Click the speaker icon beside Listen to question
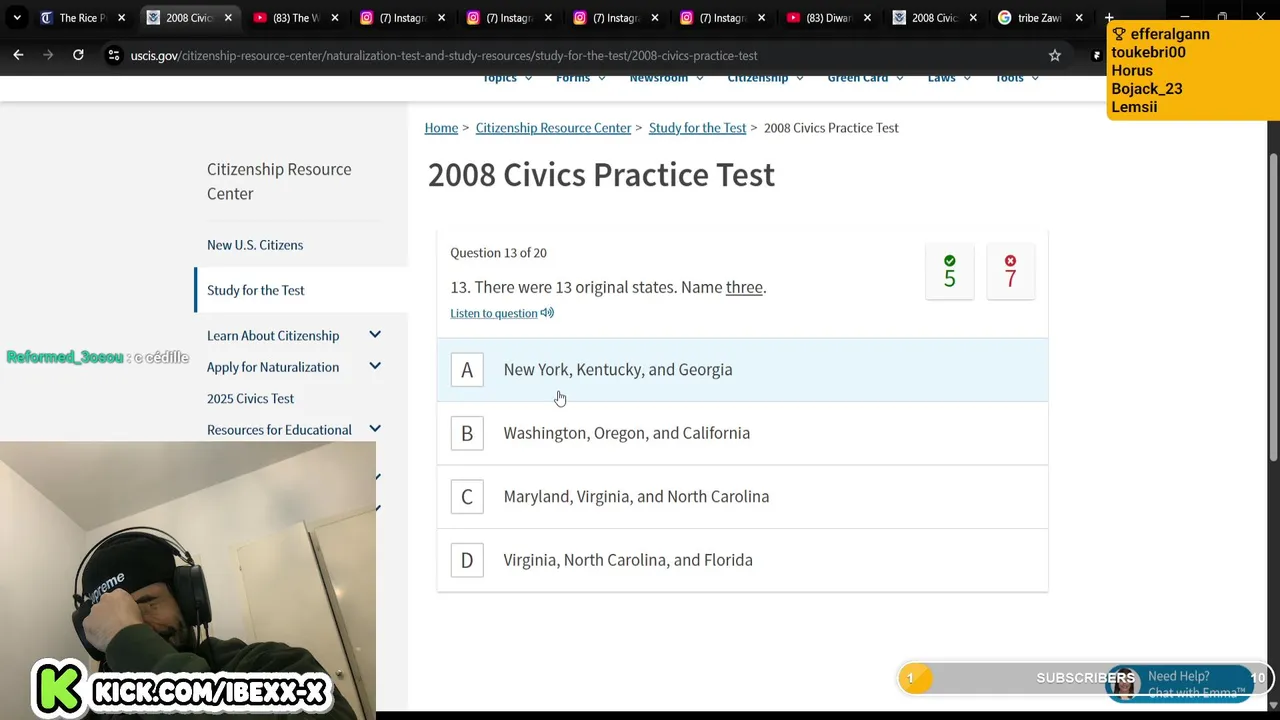 click(547, 313)
